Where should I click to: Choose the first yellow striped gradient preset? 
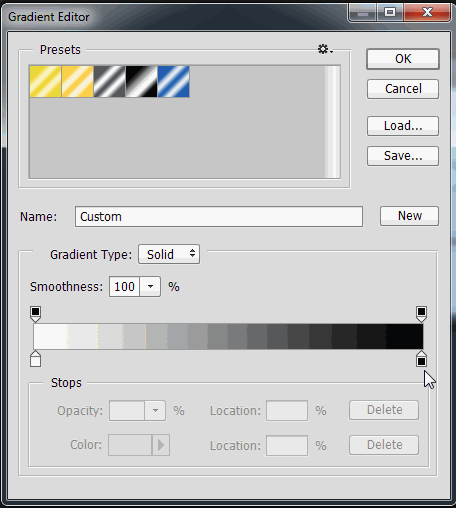click(45, 81)
